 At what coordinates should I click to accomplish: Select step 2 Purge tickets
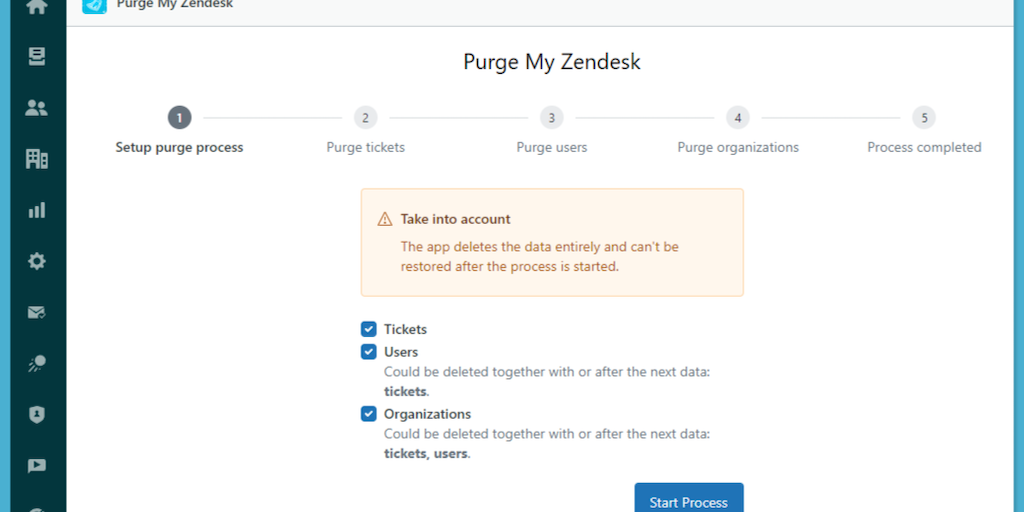[365, 118]
